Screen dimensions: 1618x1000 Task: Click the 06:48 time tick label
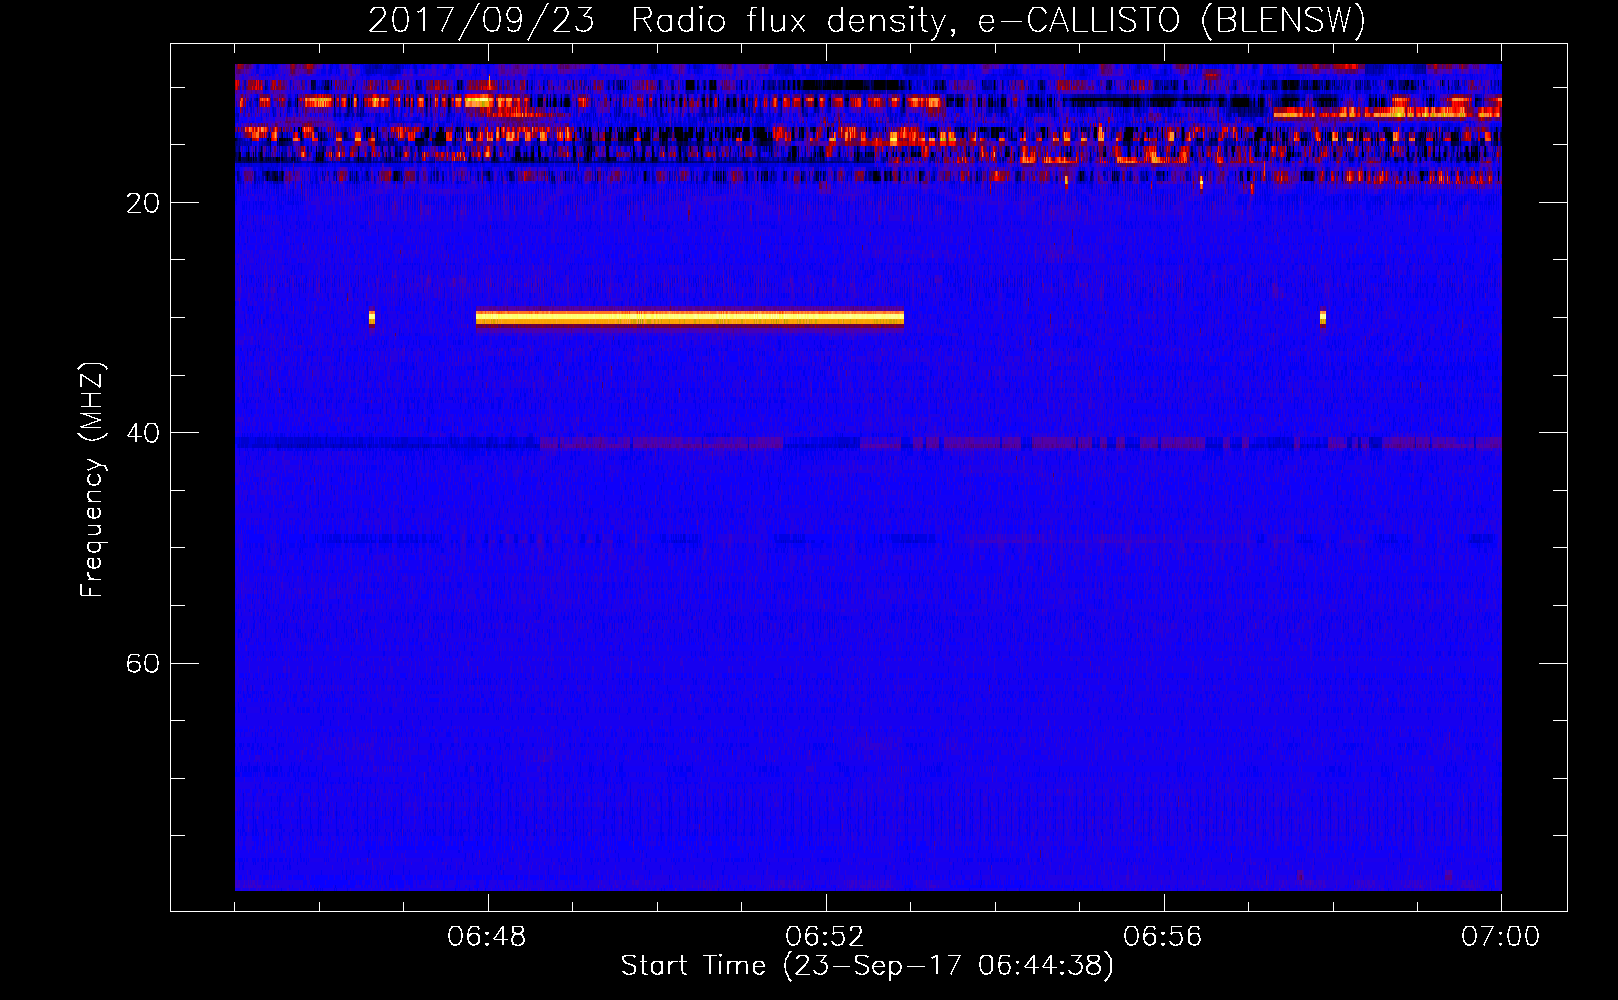[487, 937]
